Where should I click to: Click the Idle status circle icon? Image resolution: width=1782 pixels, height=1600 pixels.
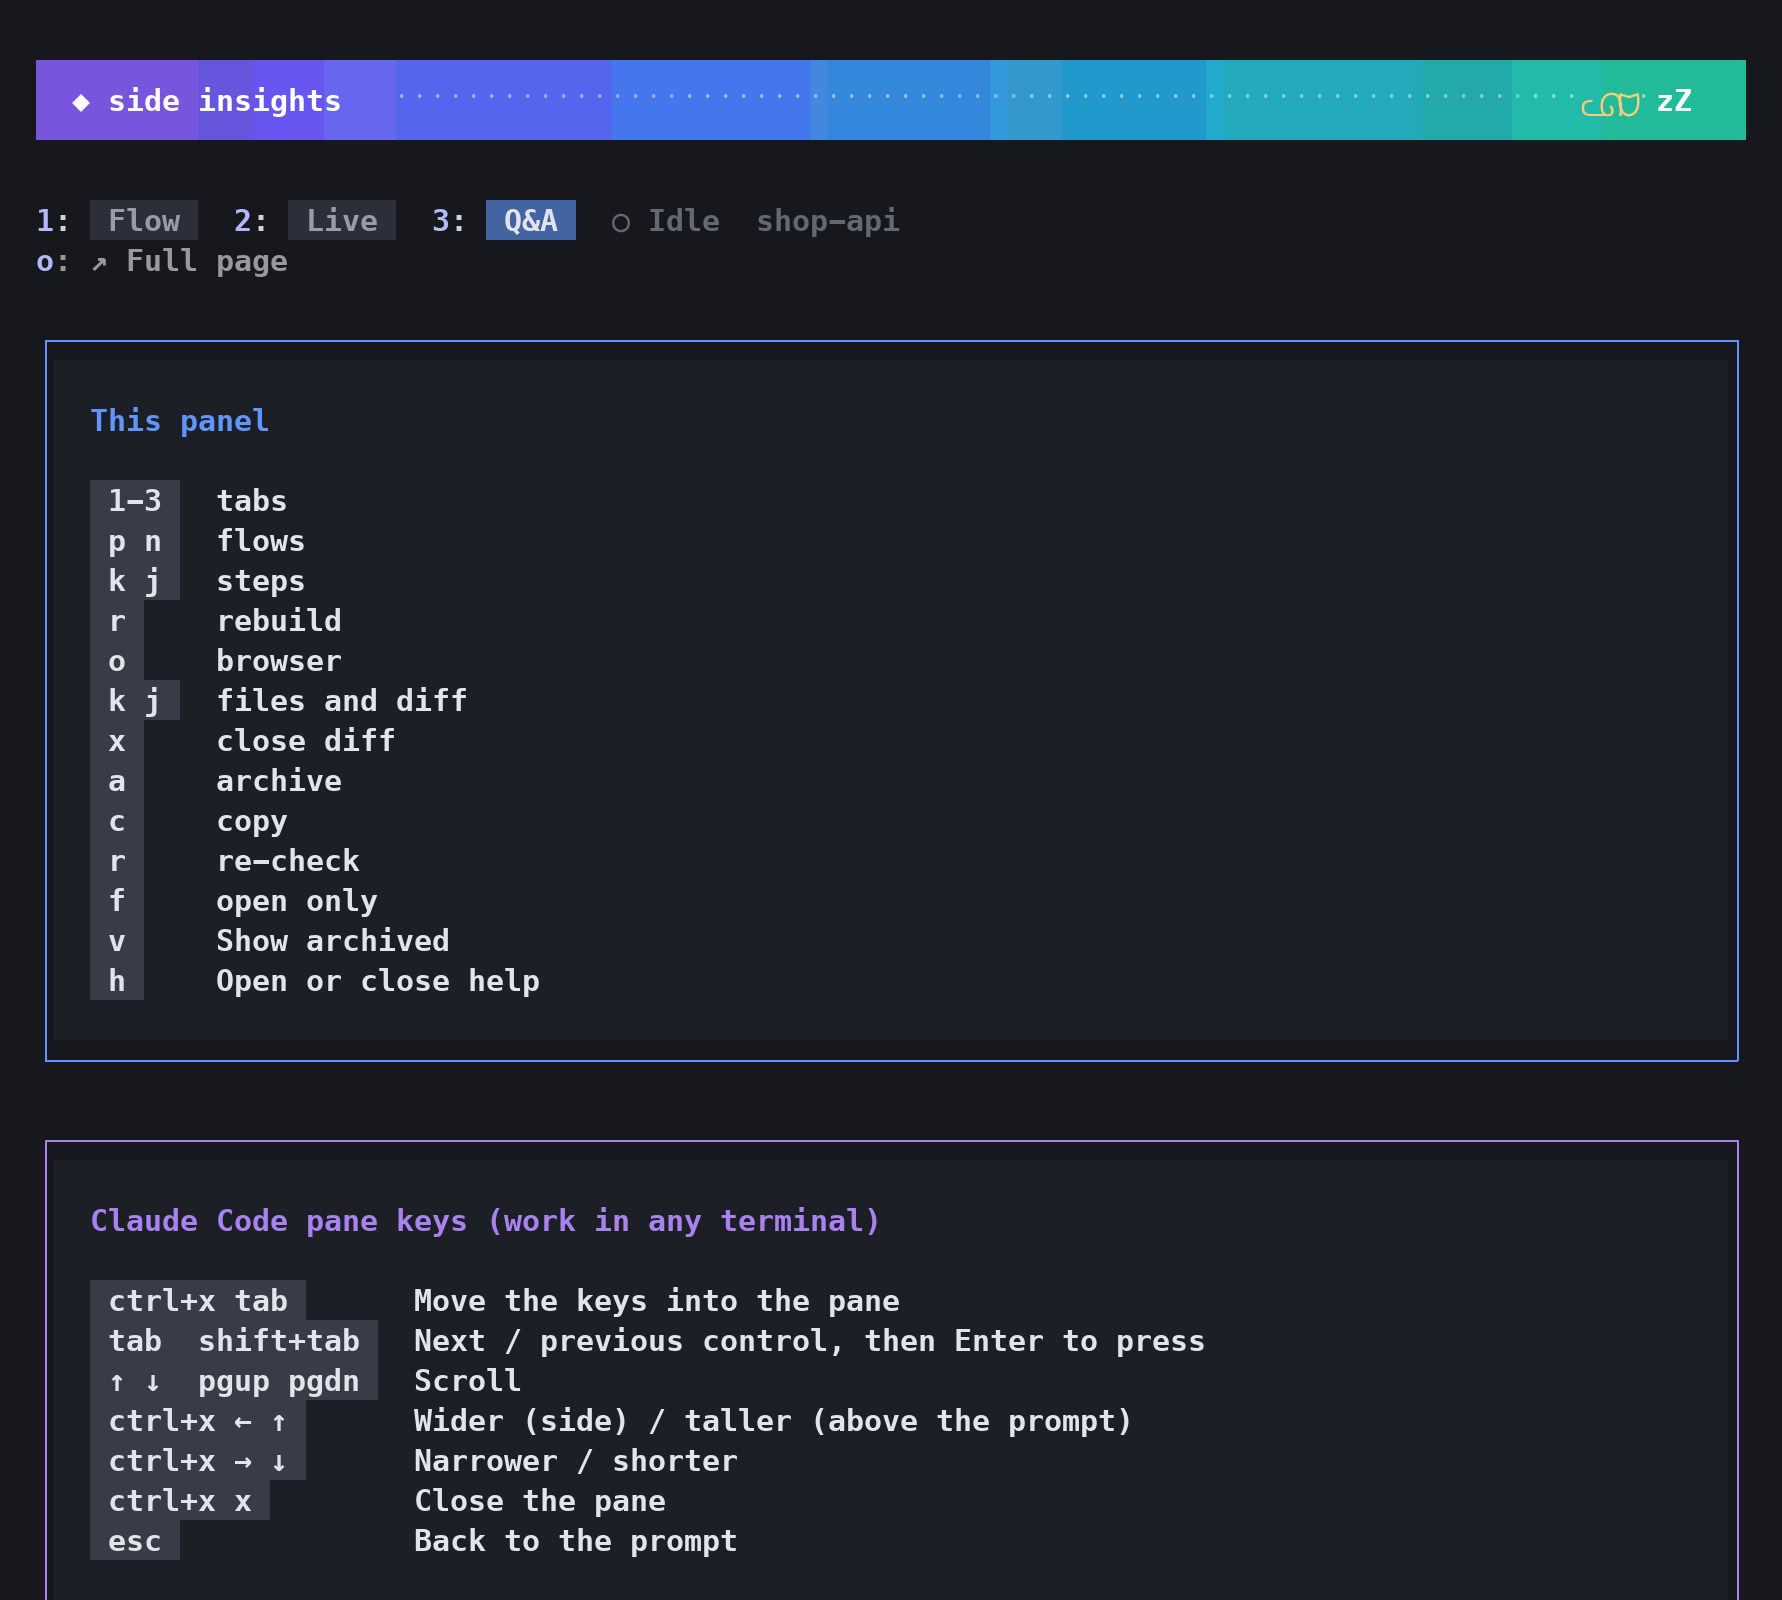coord(621,222)
